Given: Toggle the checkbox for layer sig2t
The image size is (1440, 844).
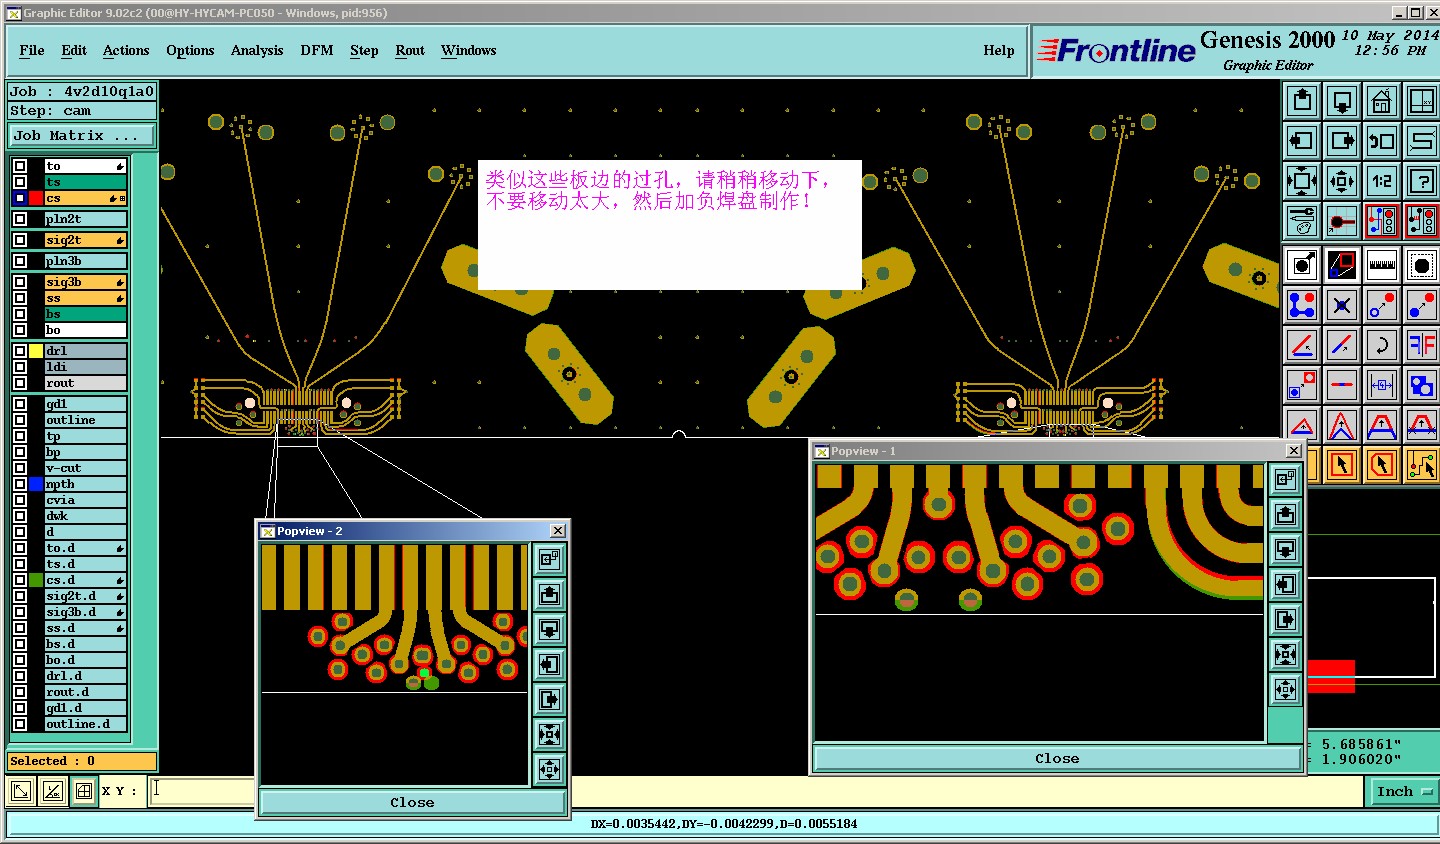Looking at the screenshot, I should point(20,240).
